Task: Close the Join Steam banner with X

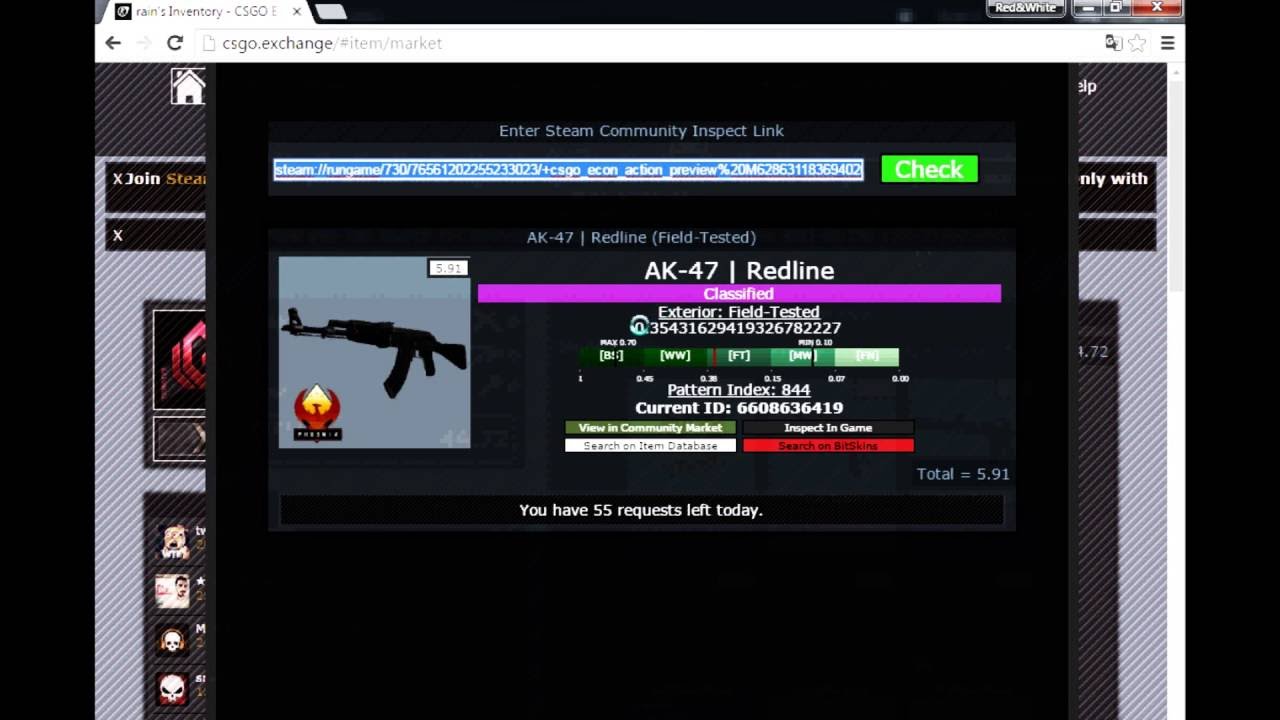Action: pyautogui.click(x=117, y=179)
